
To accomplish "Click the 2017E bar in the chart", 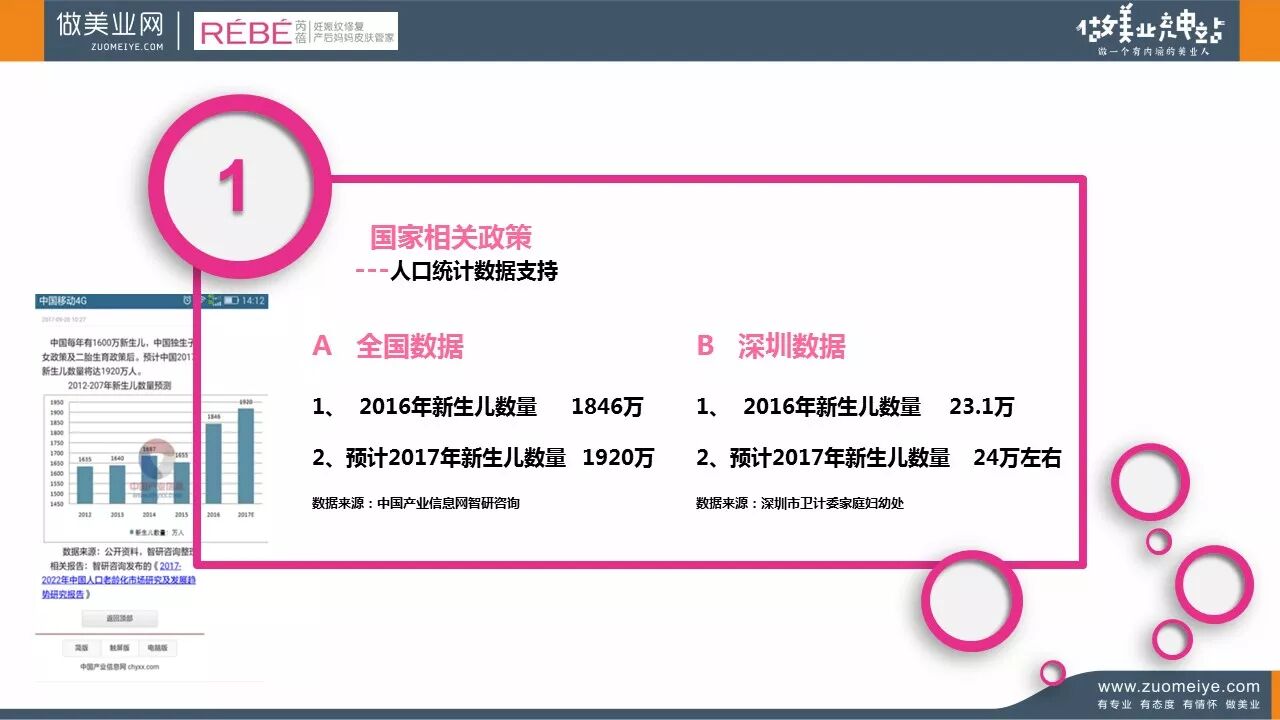I will 245,456.
